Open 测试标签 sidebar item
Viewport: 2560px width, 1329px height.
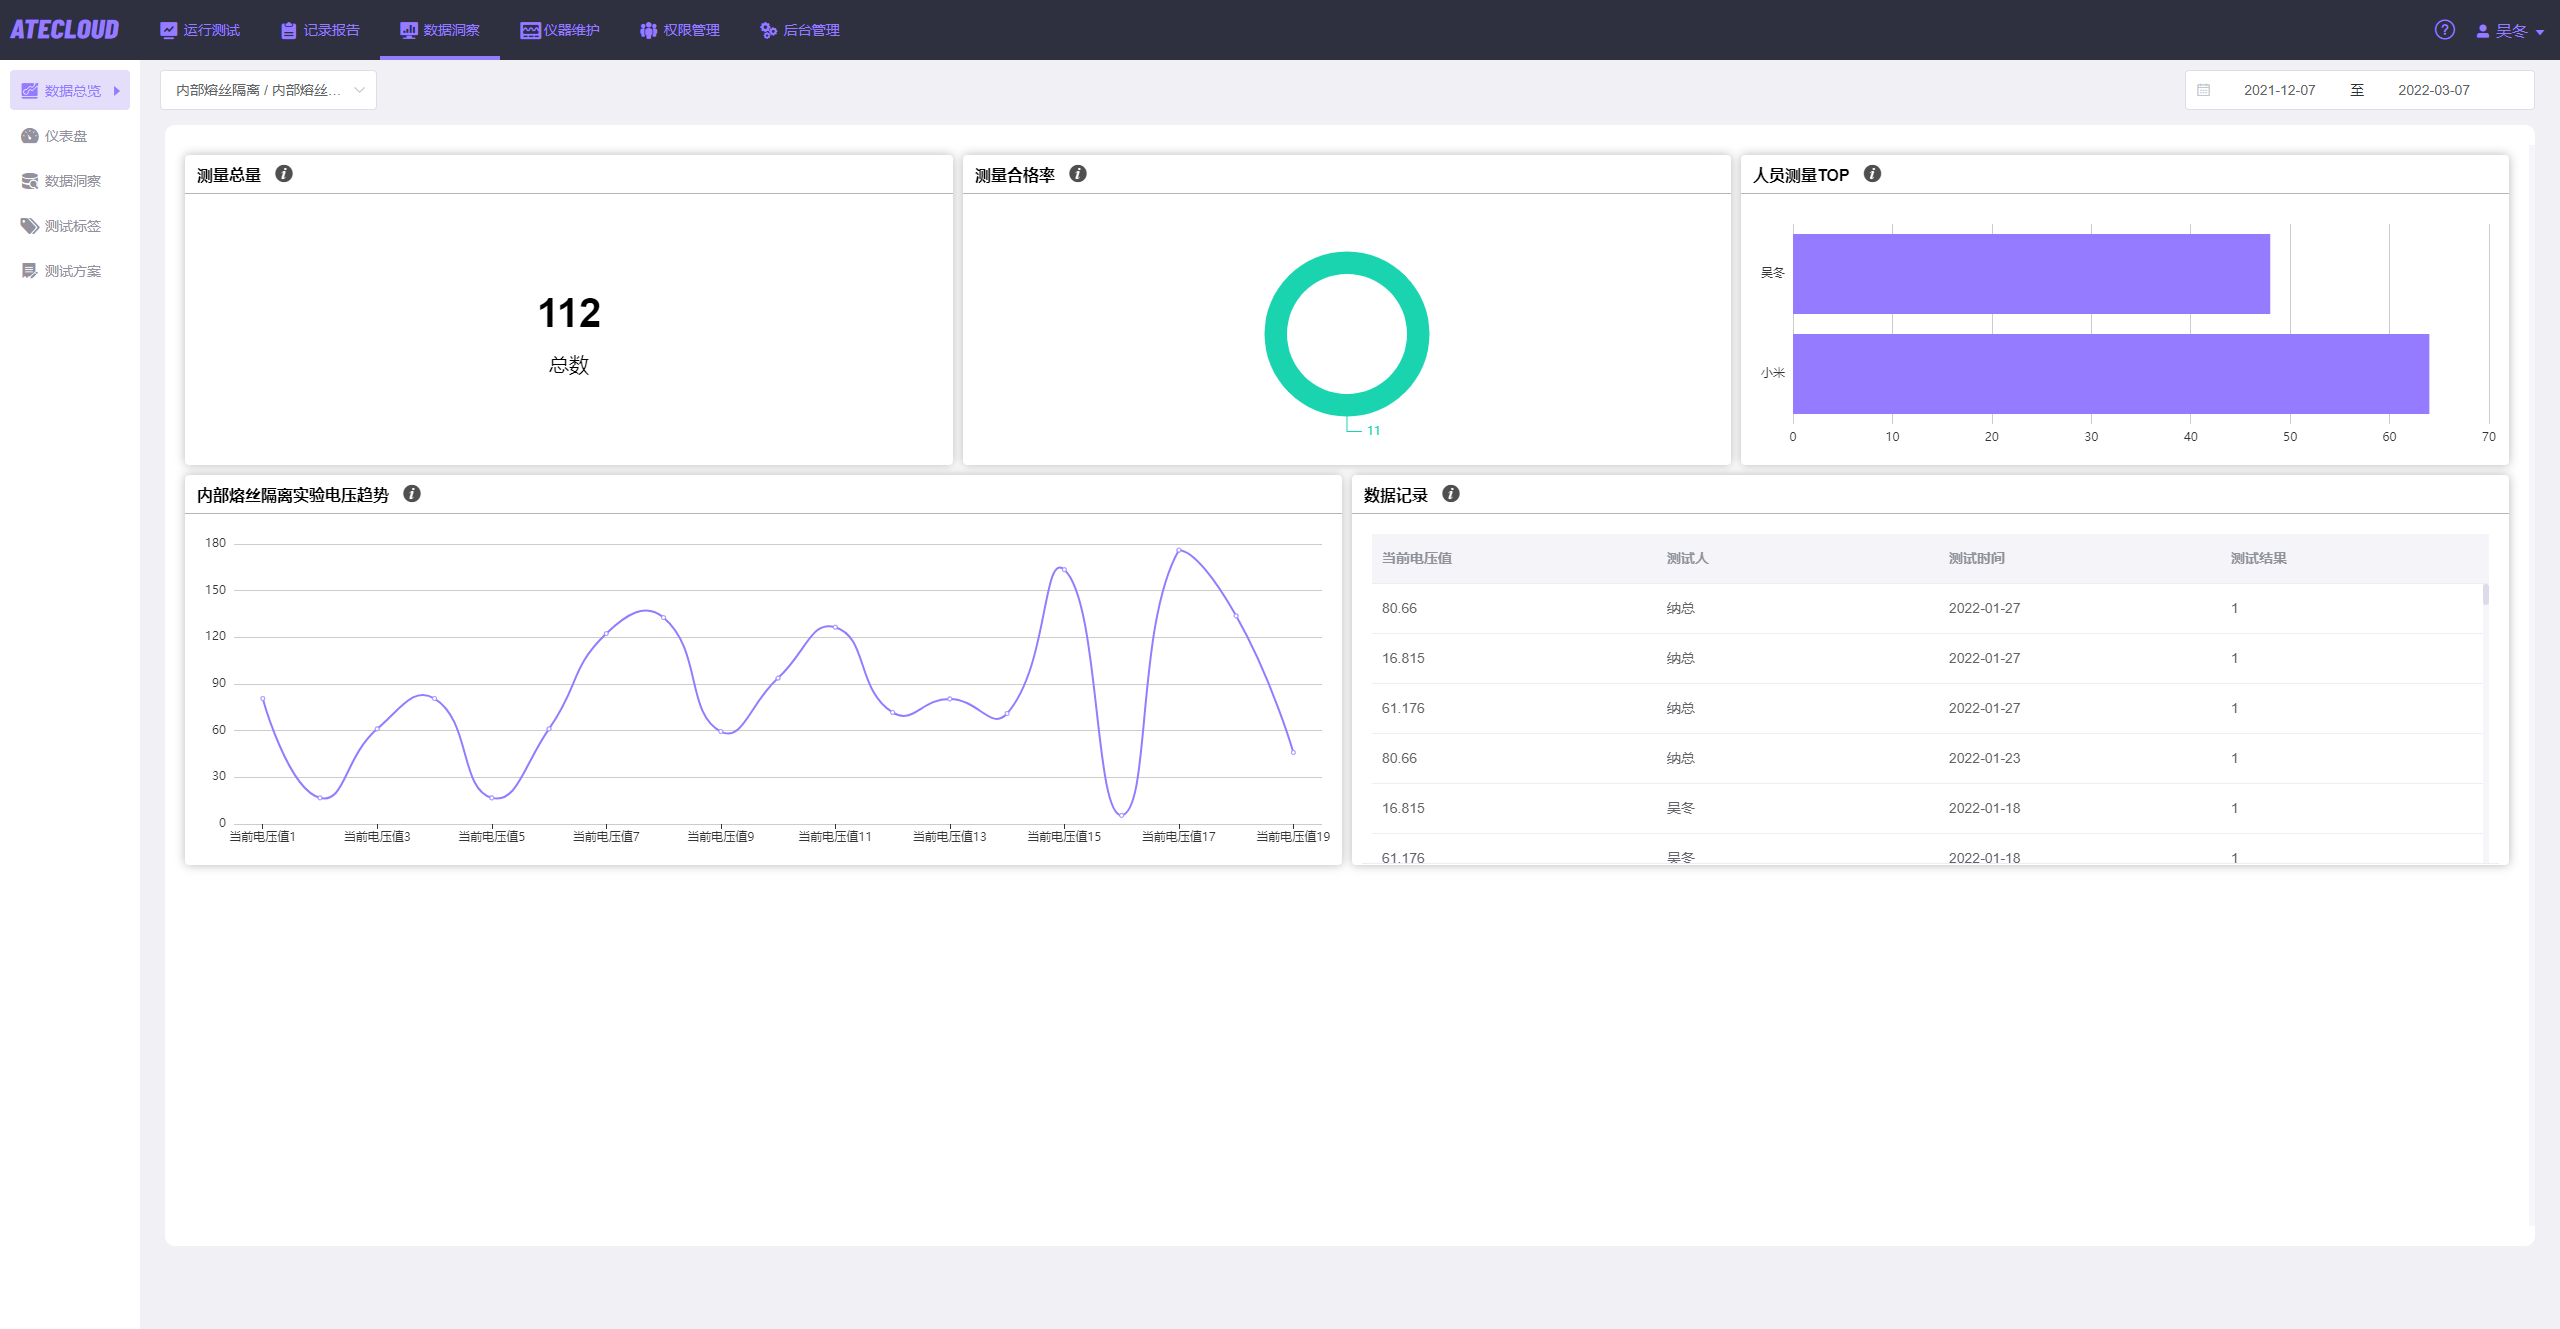click(x=72, y=226)
